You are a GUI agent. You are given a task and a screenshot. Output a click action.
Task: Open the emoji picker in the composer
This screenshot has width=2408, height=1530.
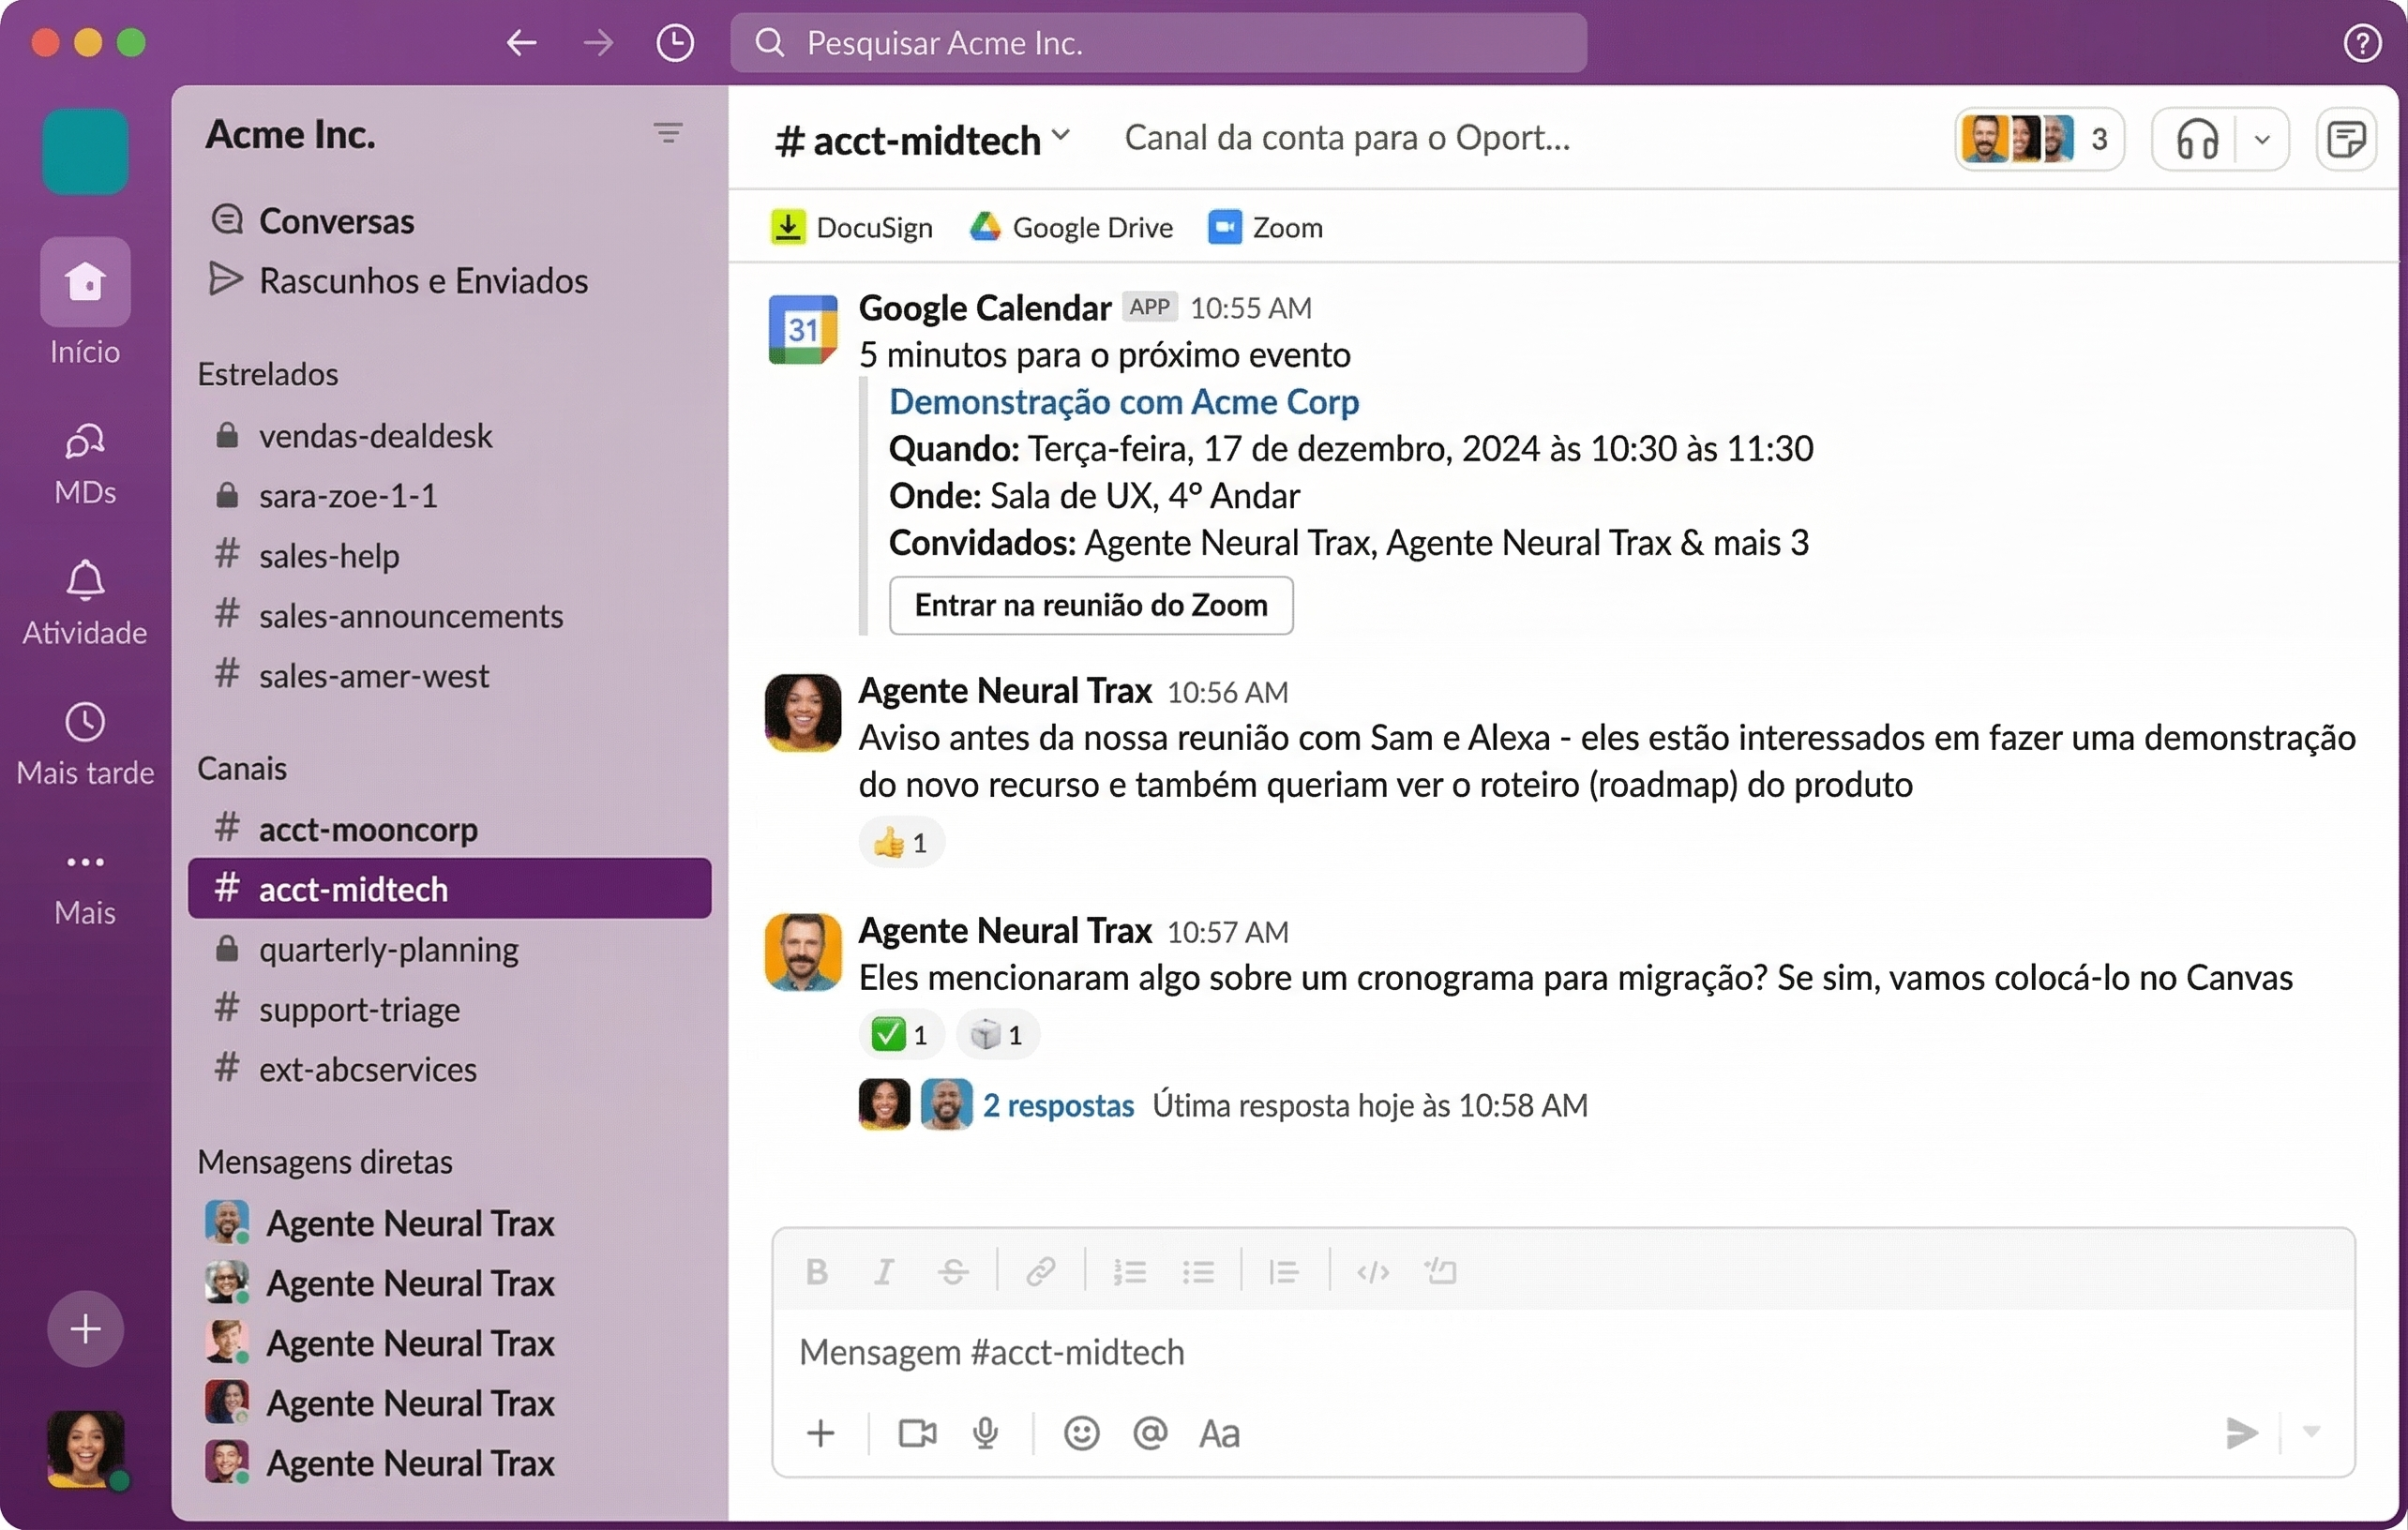[1081, 1434]
